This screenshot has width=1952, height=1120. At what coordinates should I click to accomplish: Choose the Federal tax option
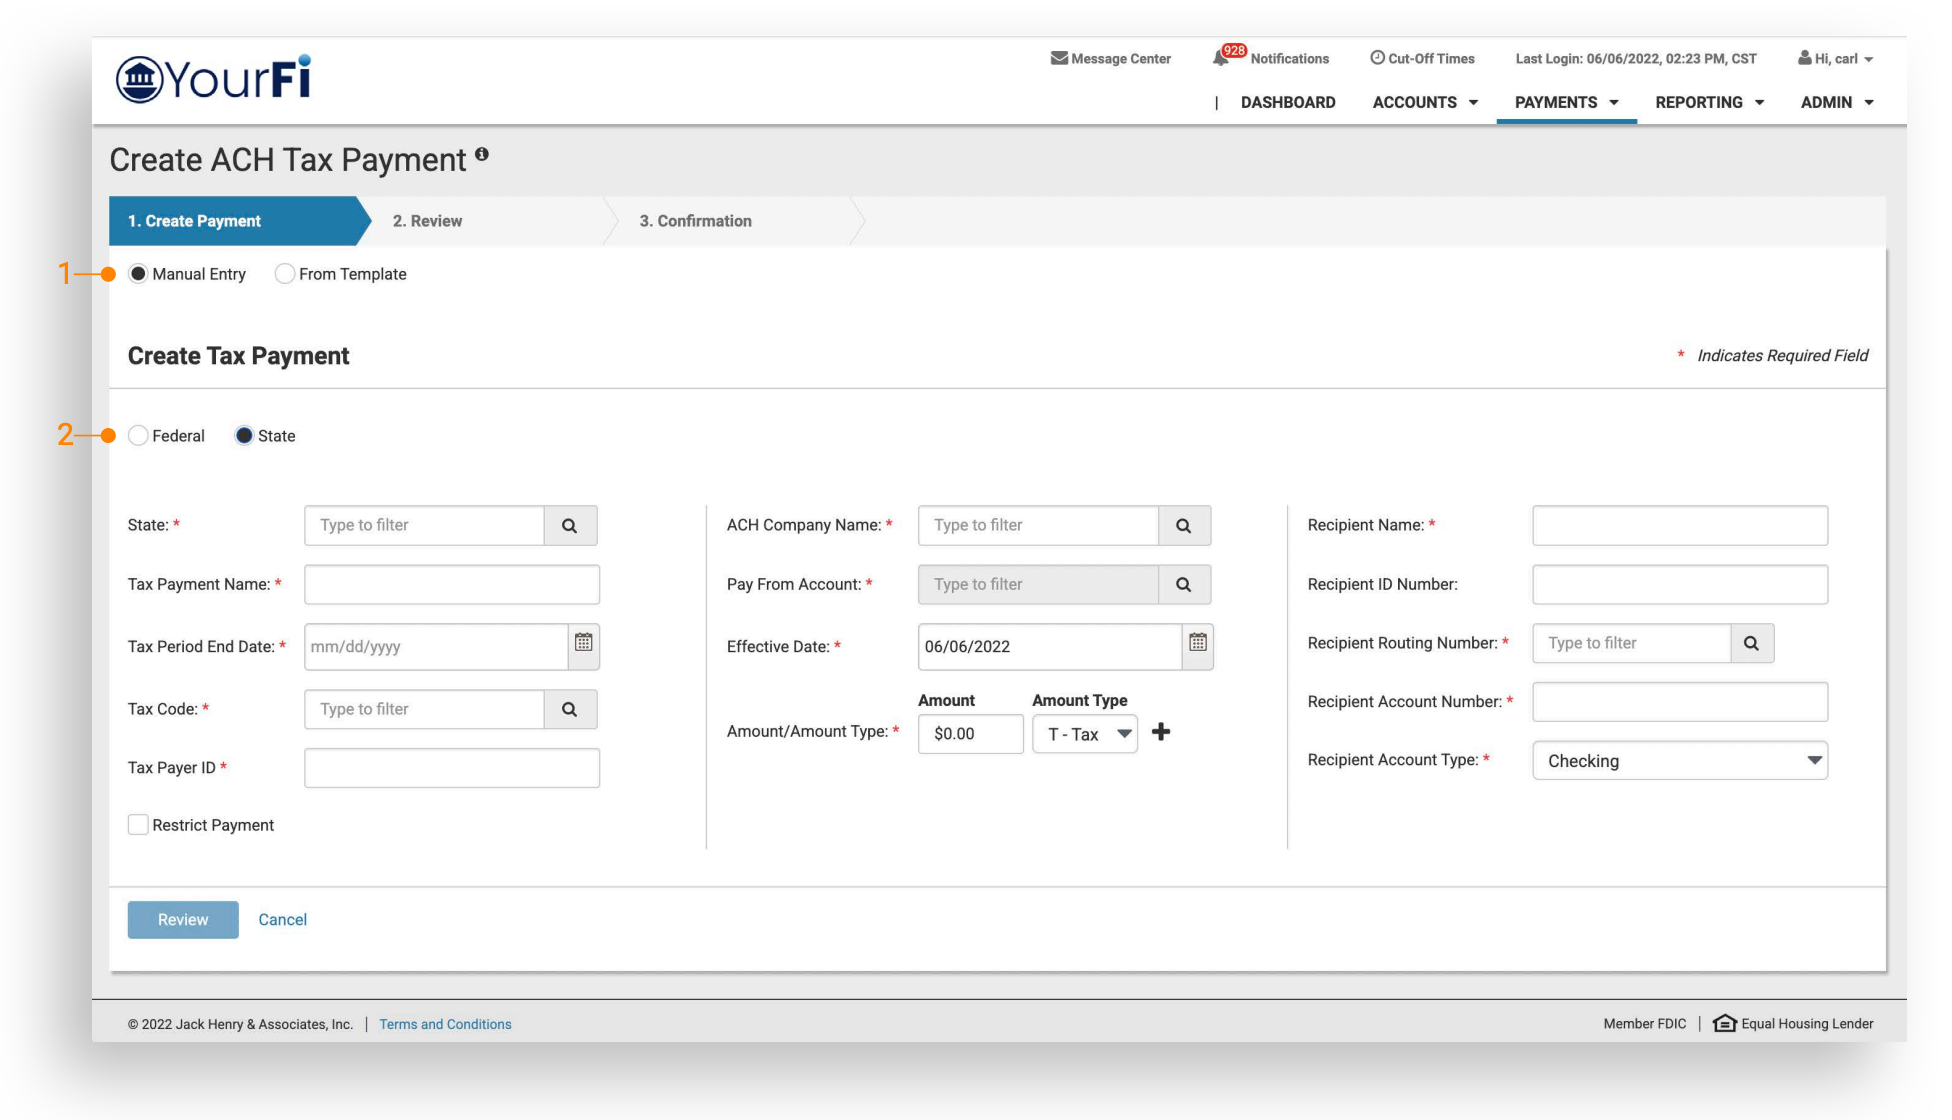[x=139, y=436]
